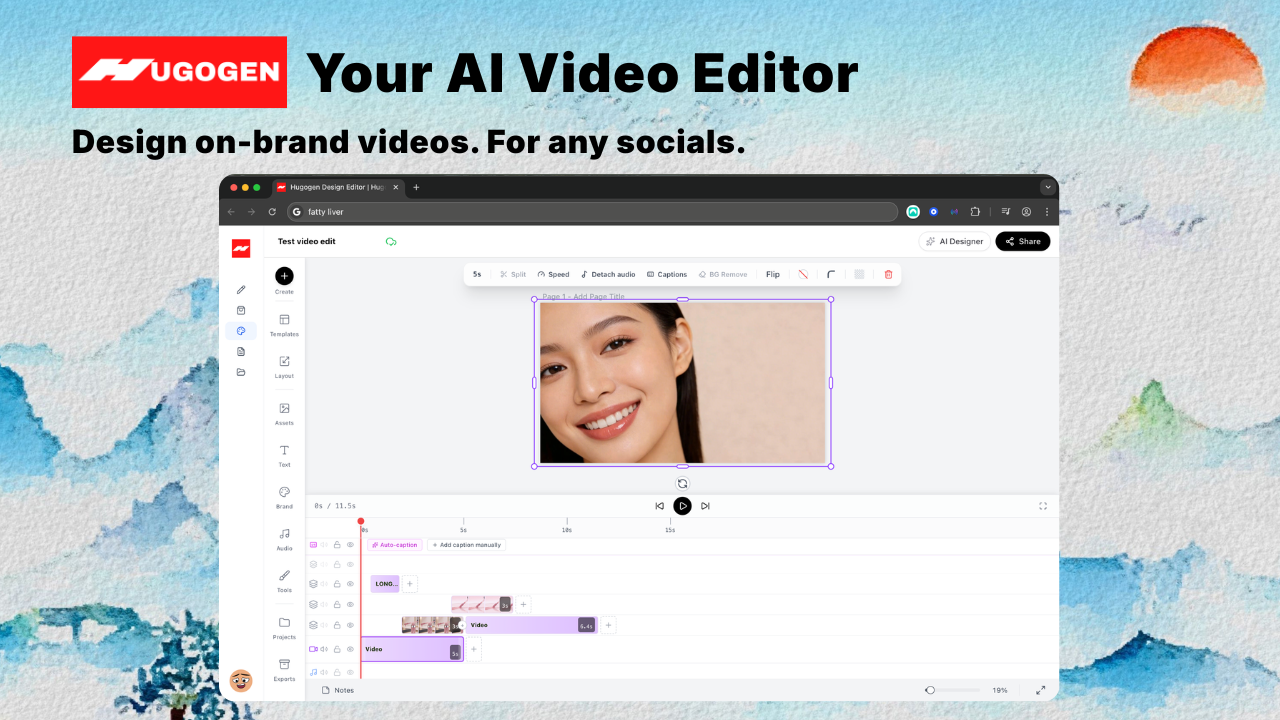Reload the page in the browser
The height and width of the screenshot is (720, 1280).
(272, 212)
